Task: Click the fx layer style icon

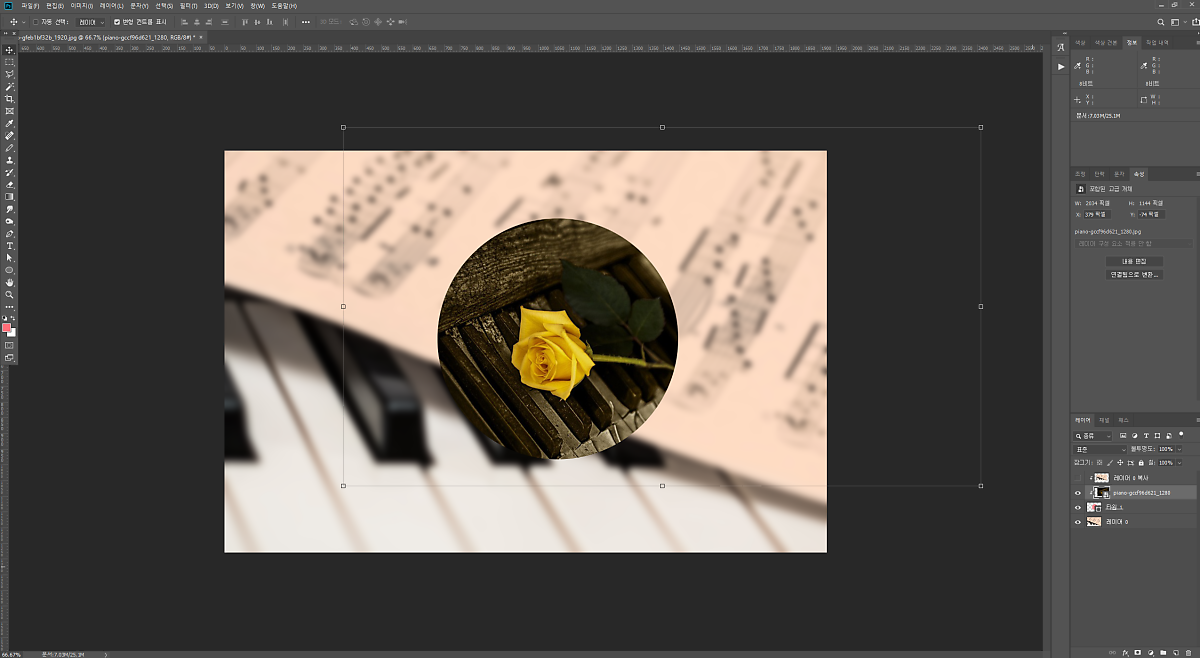Action: pos(1125,651)
